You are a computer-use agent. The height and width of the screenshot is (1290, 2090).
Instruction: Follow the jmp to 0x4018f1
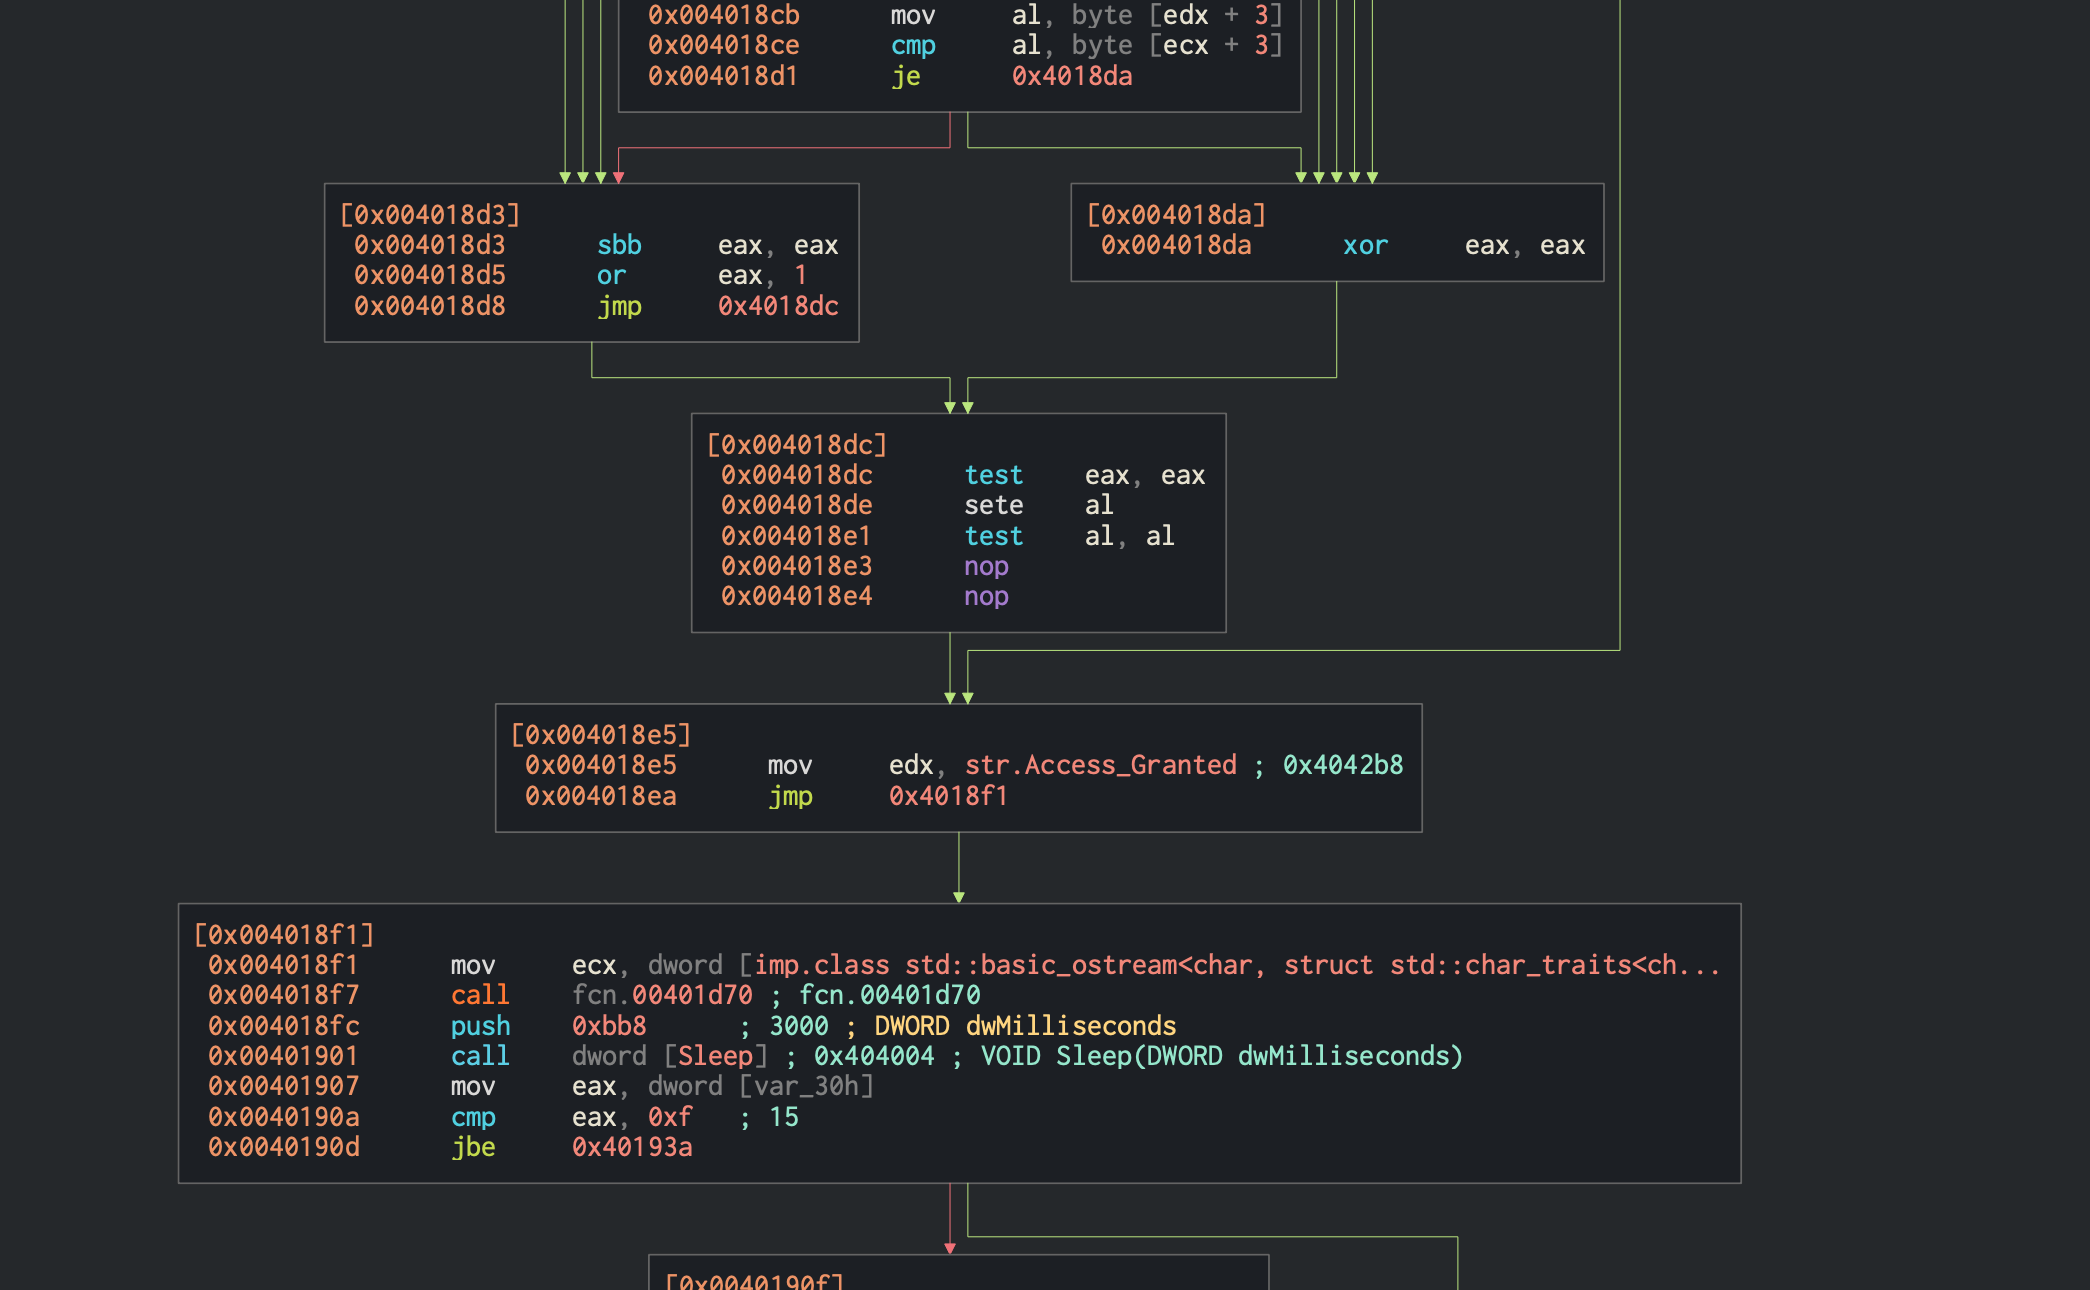point(948,796)
